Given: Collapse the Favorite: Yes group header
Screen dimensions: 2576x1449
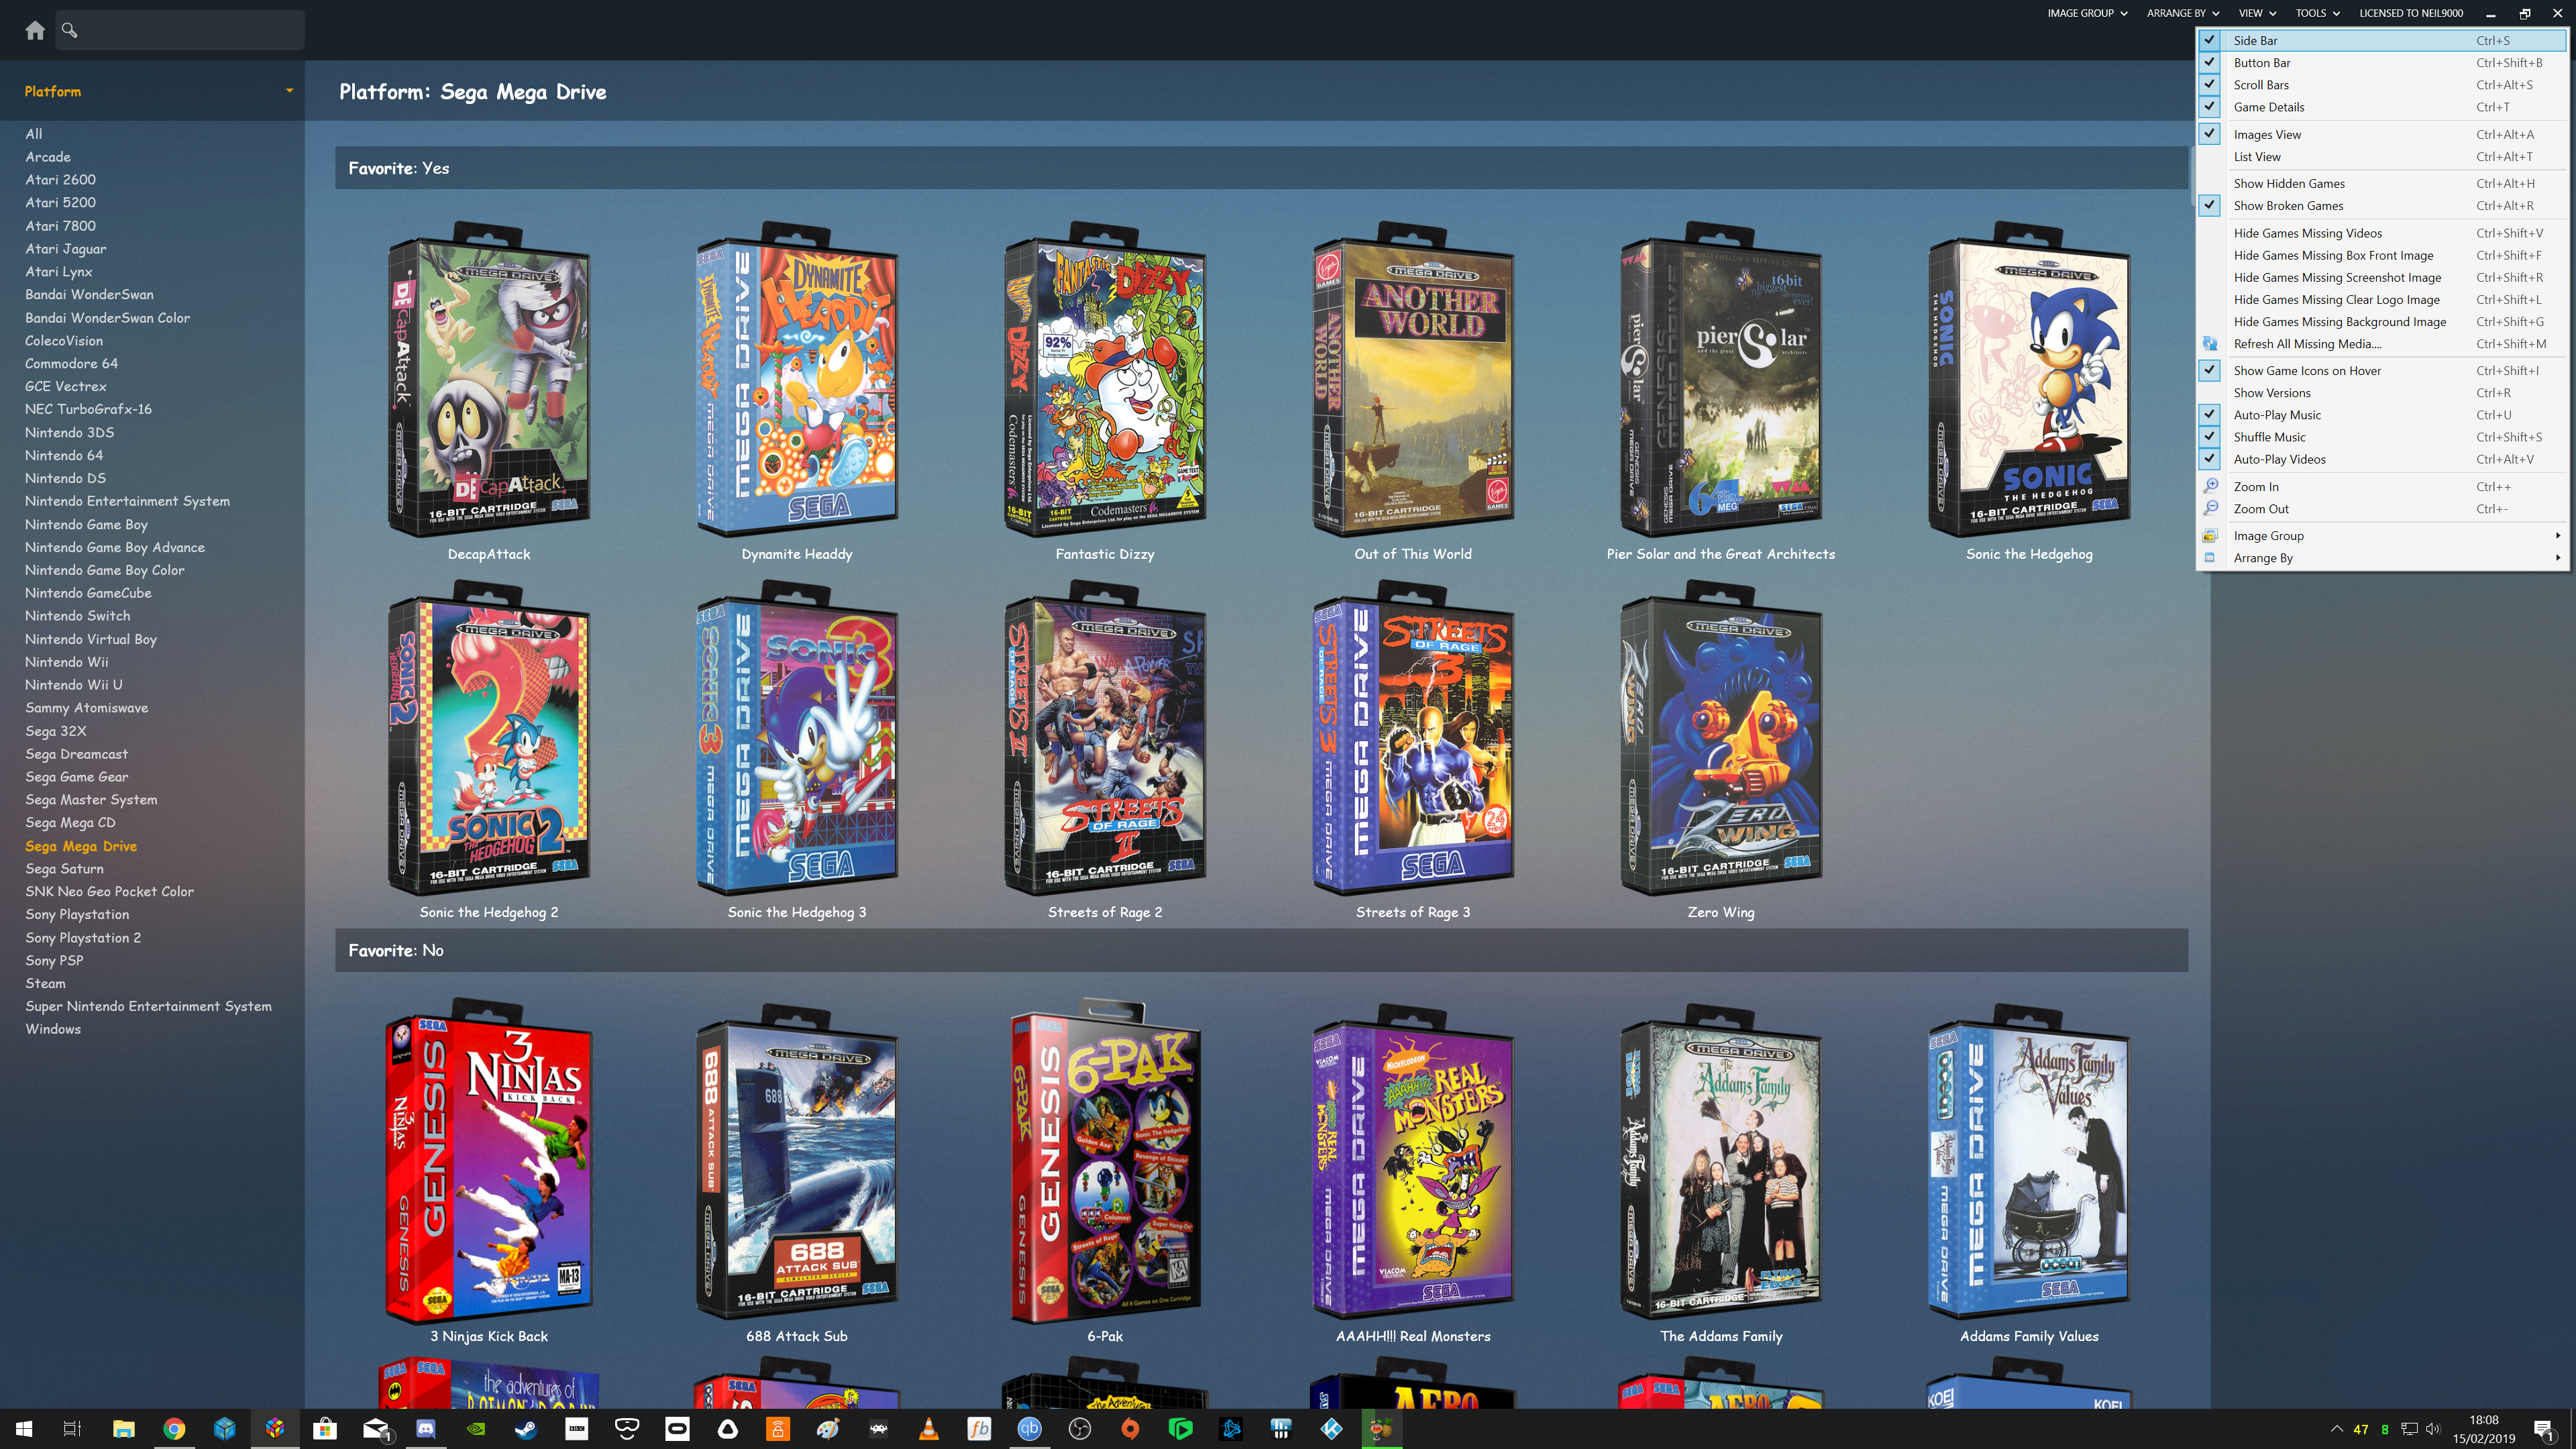Looking at the screenshot, I should pos(1261,168).
